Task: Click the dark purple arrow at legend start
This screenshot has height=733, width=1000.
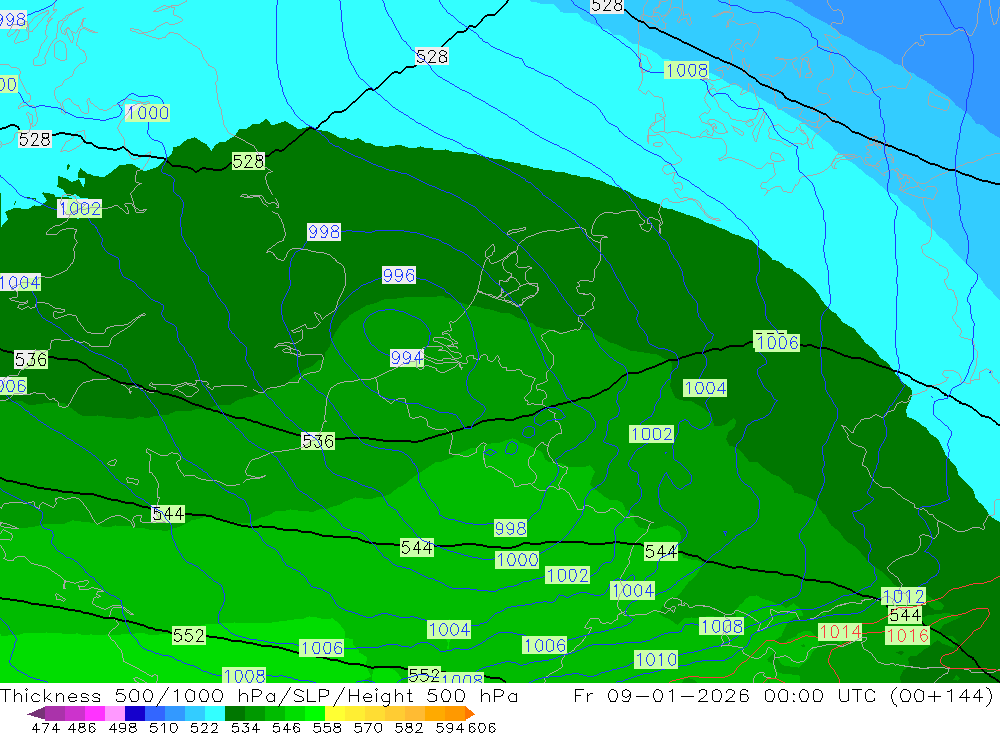Action: [36, 713]
